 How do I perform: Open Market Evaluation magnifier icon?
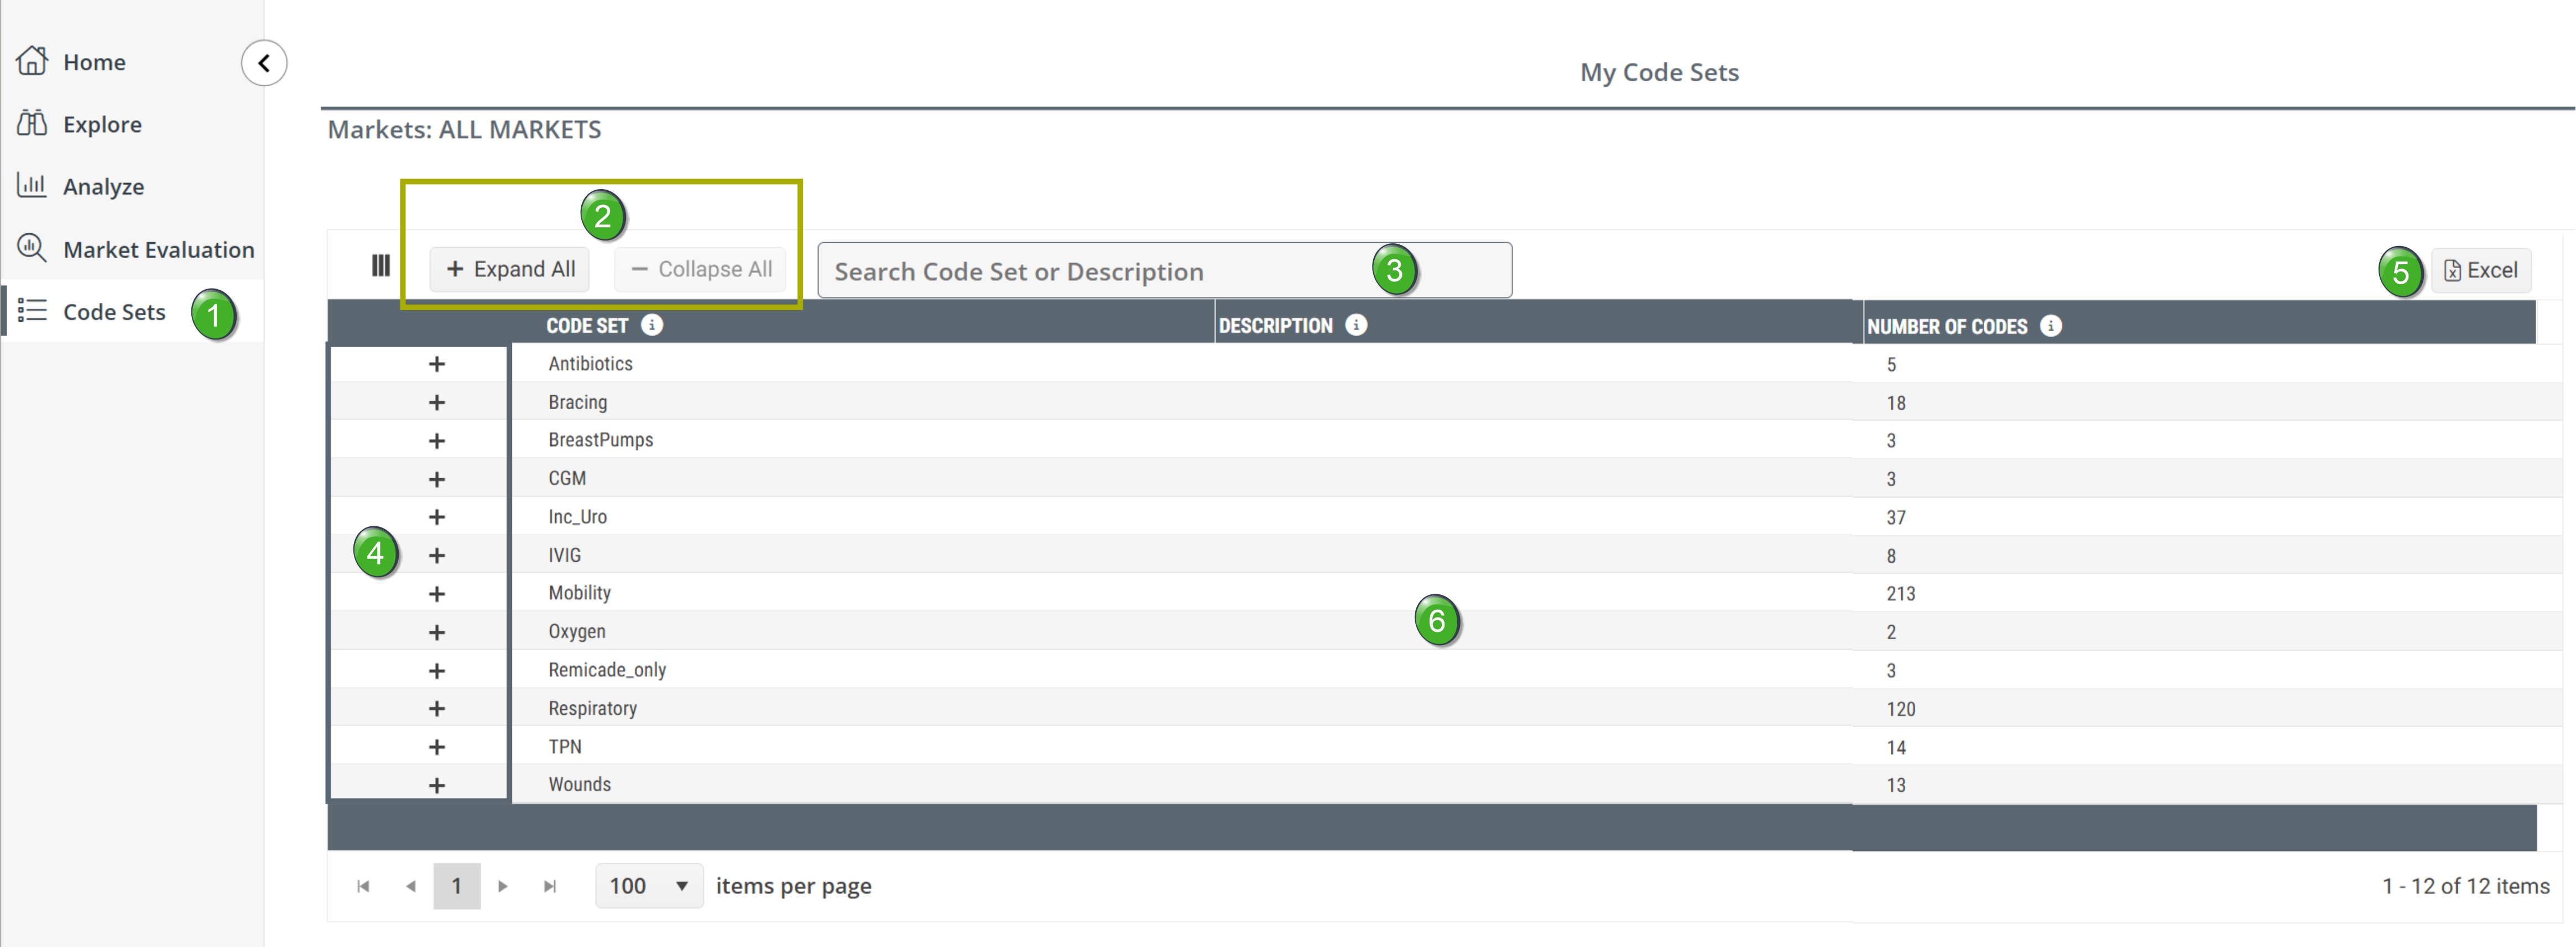tap(32, 247)
